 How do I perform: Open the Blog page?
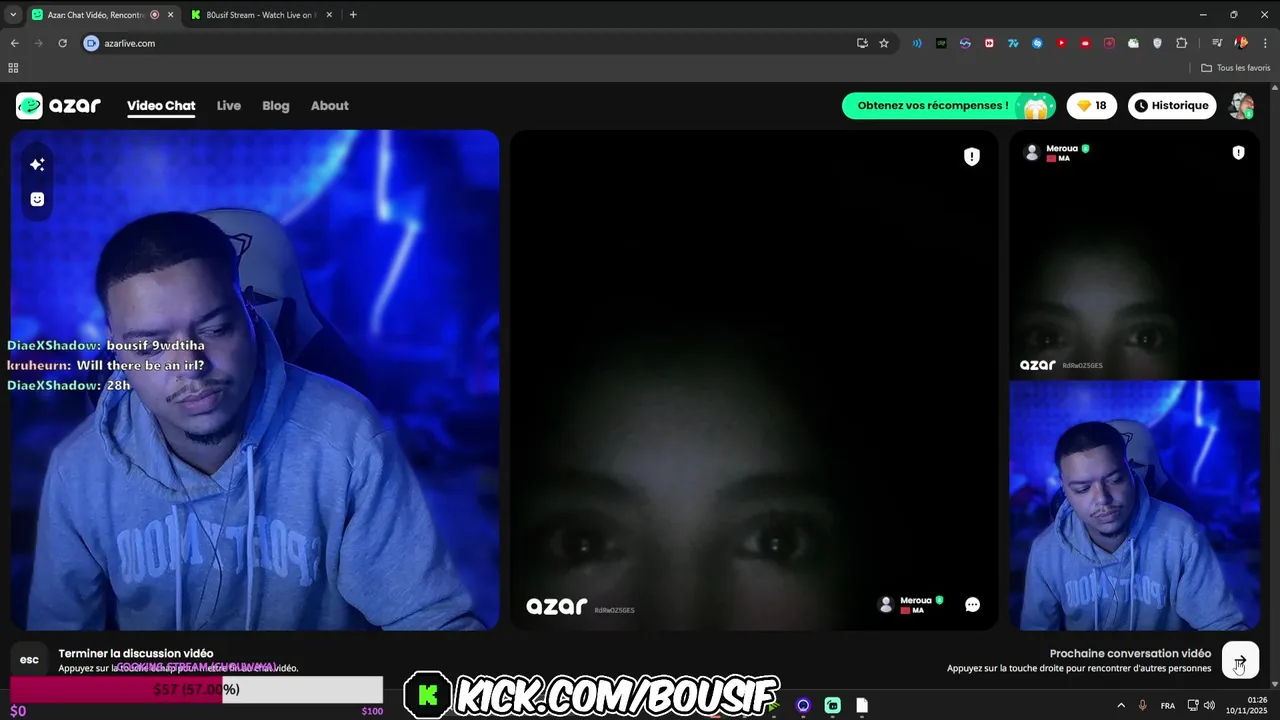(x=276, y=106)
